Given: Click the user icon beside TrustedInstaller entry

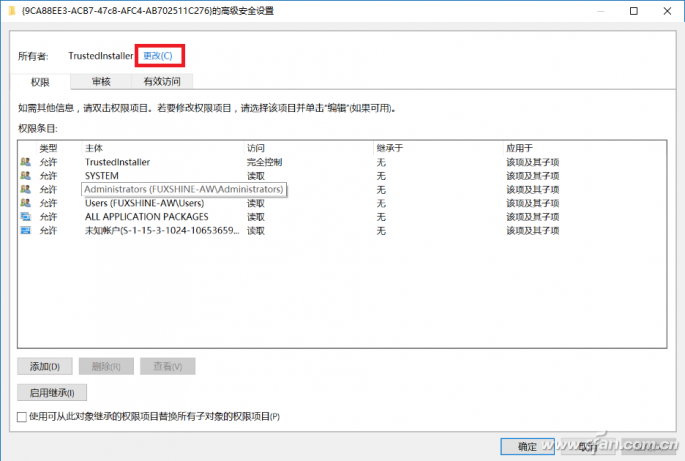Looking at the screenshot, I should click(24, 161).
